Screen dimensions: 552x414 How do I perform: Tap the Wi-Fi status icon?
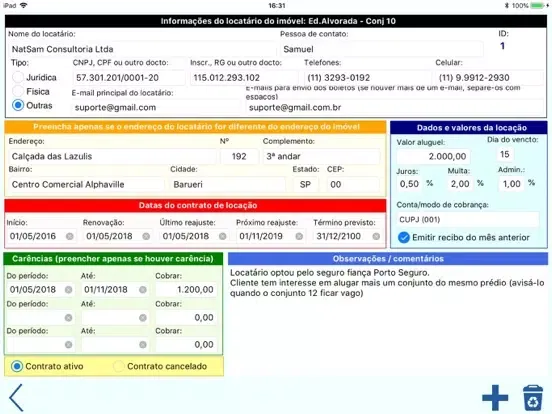[24, 5]
